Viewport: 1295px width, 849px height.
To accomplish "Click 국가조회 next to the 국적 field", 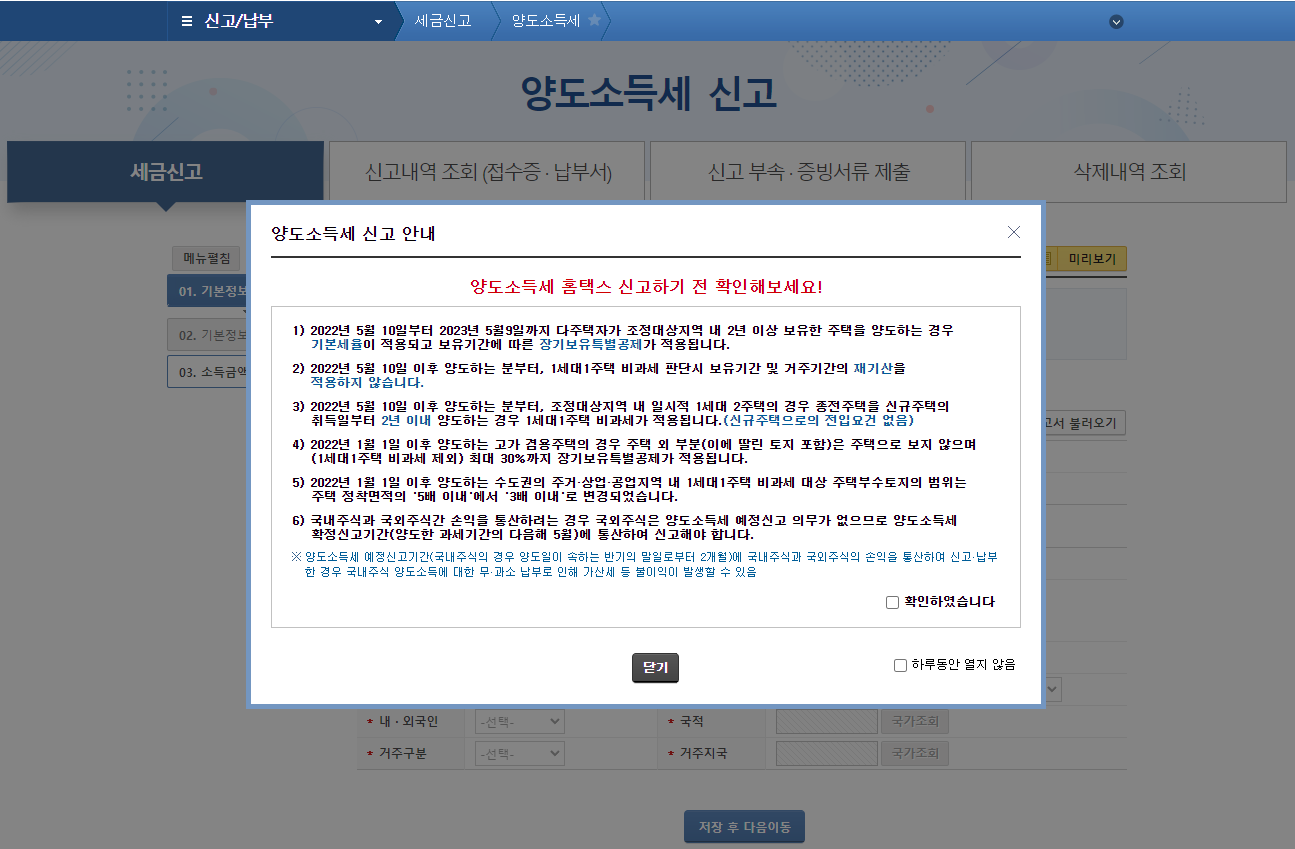I will [914, 720].
